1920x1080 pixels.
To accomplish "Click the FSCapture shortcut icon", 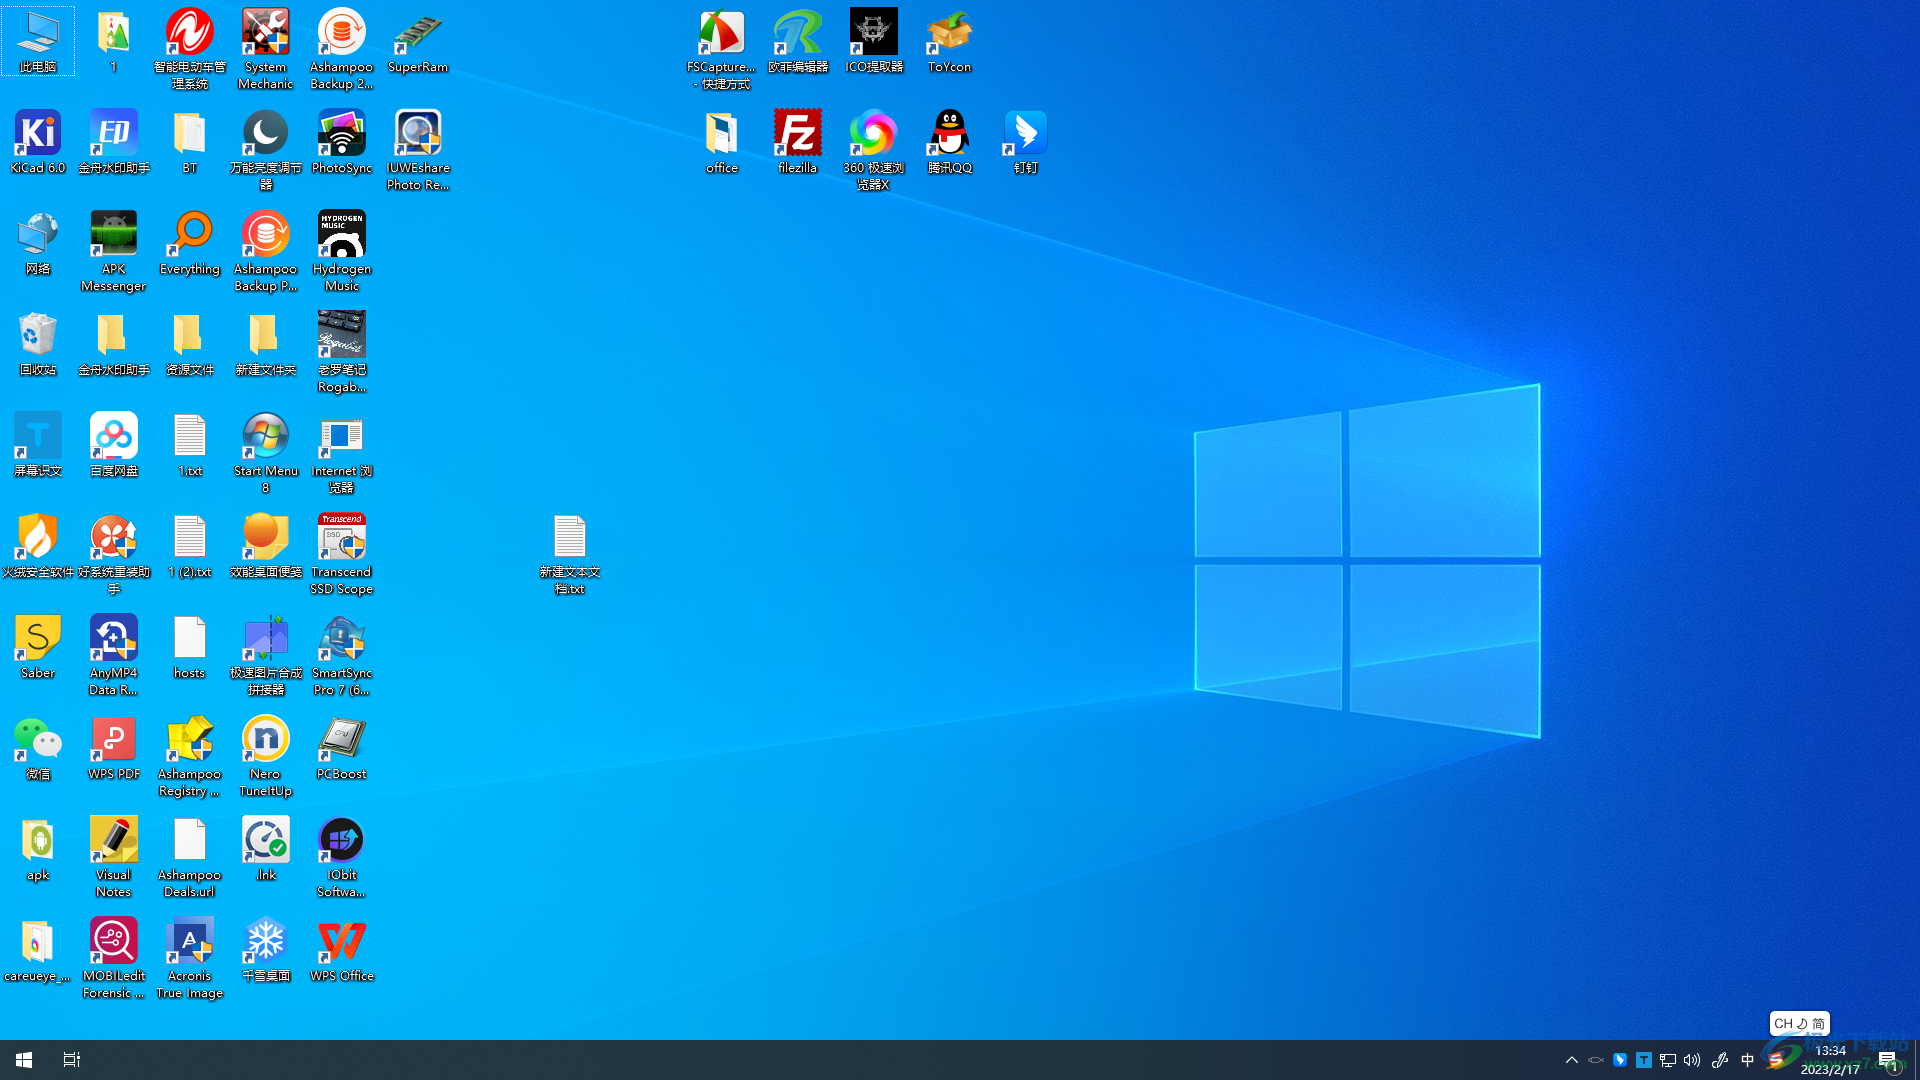I will coord(722,49).
